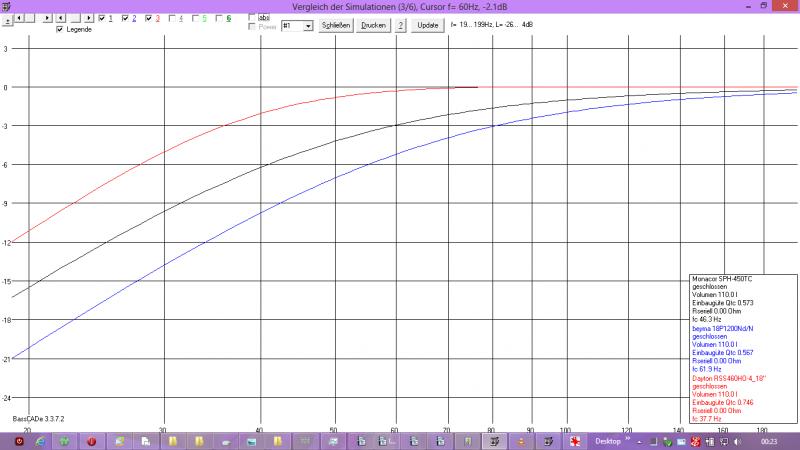Image resolution: width=800 pixels, height=450 pixels.
Task: Open picture viewer icon on taskbar
Action: (251, 441)
